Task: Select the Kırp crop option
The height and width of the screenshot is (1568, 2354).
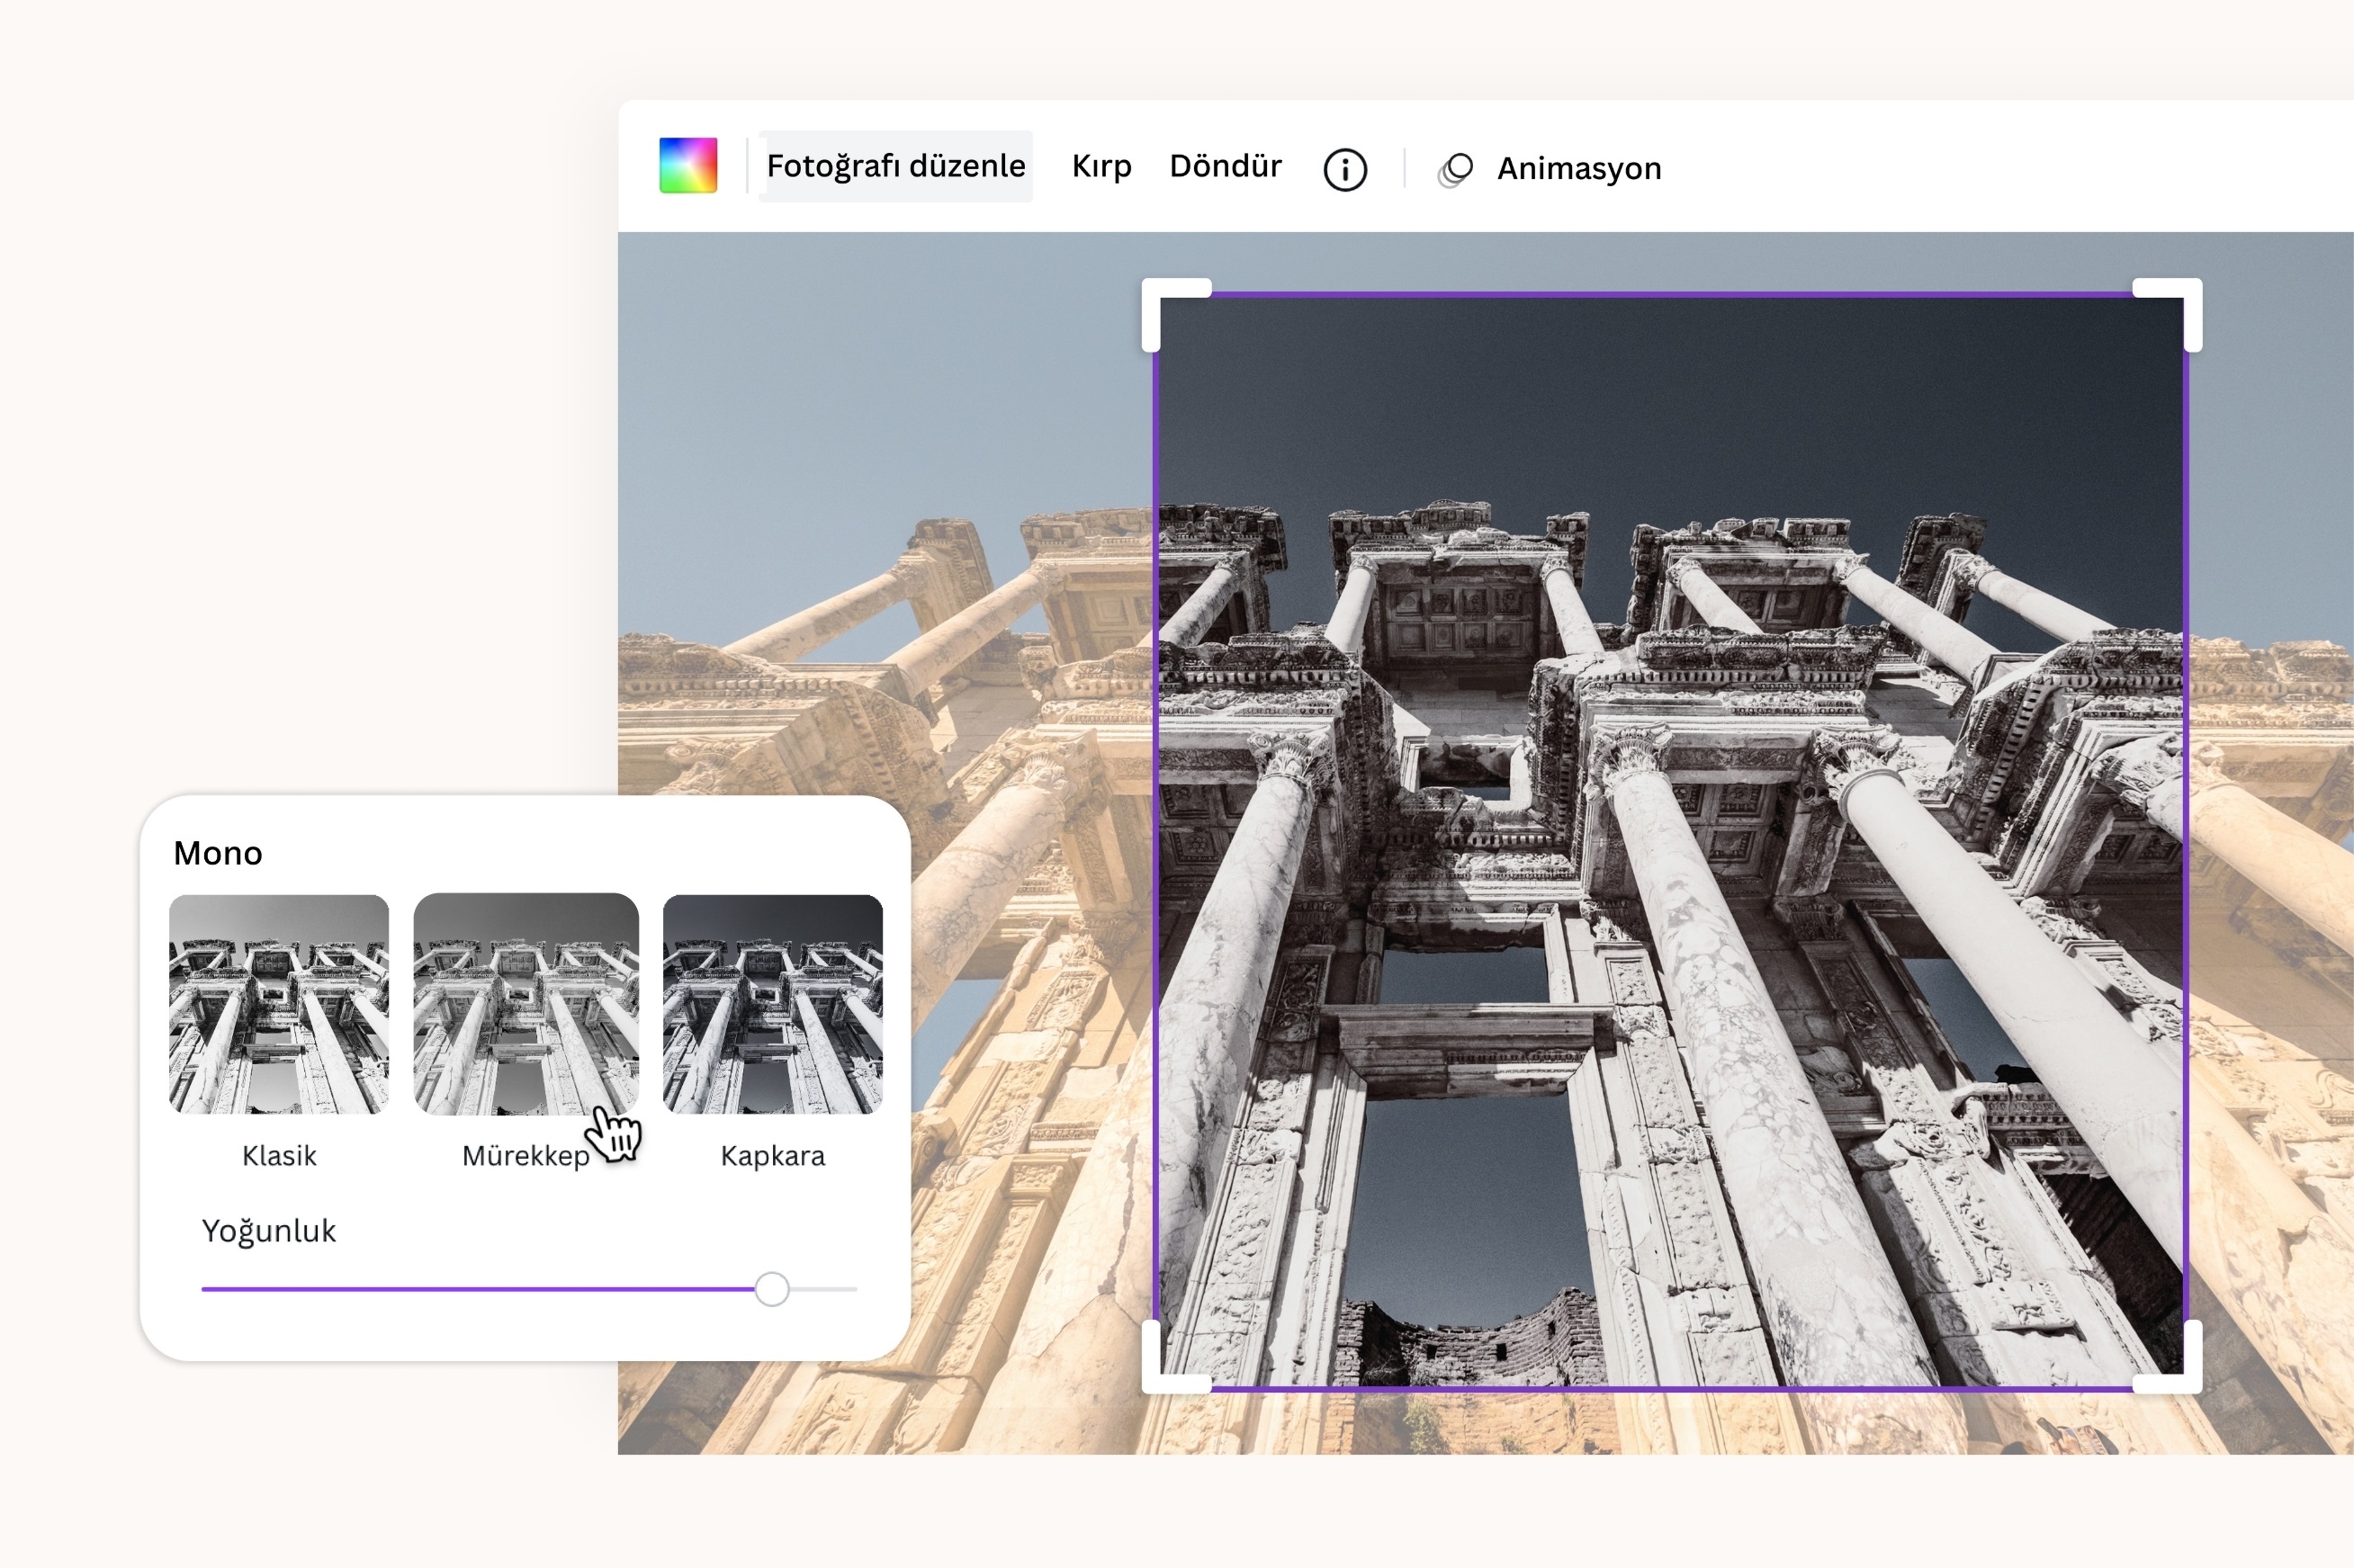Action: pos(1101,166)
